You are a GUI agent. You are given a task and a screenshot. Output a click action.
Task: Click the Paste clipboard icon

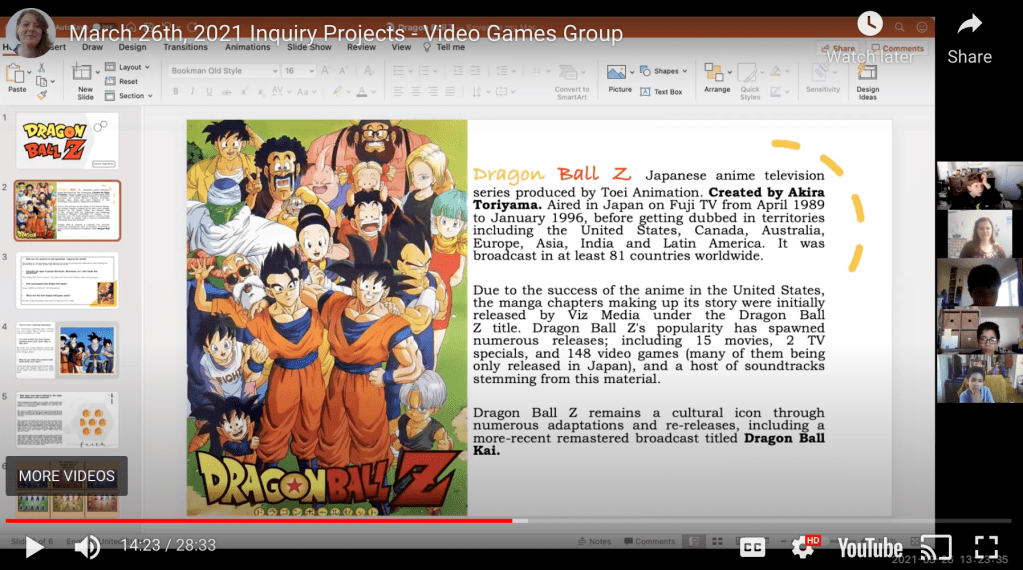pos(17,77)
